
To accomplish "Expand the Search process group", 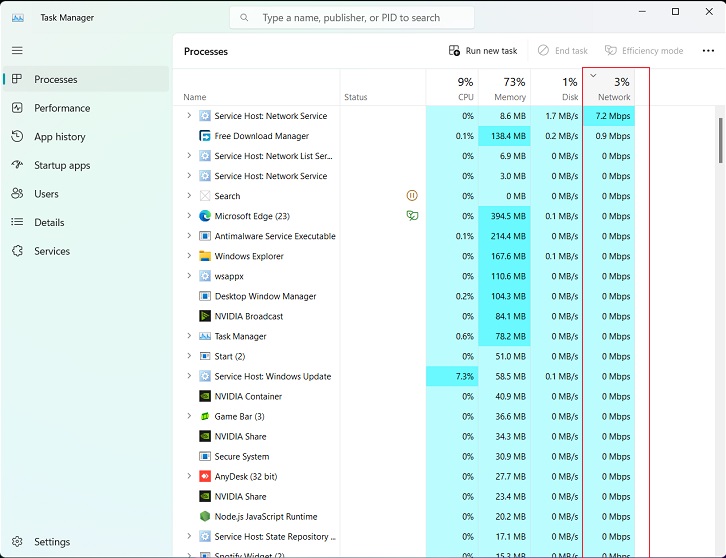I will 189,195.
